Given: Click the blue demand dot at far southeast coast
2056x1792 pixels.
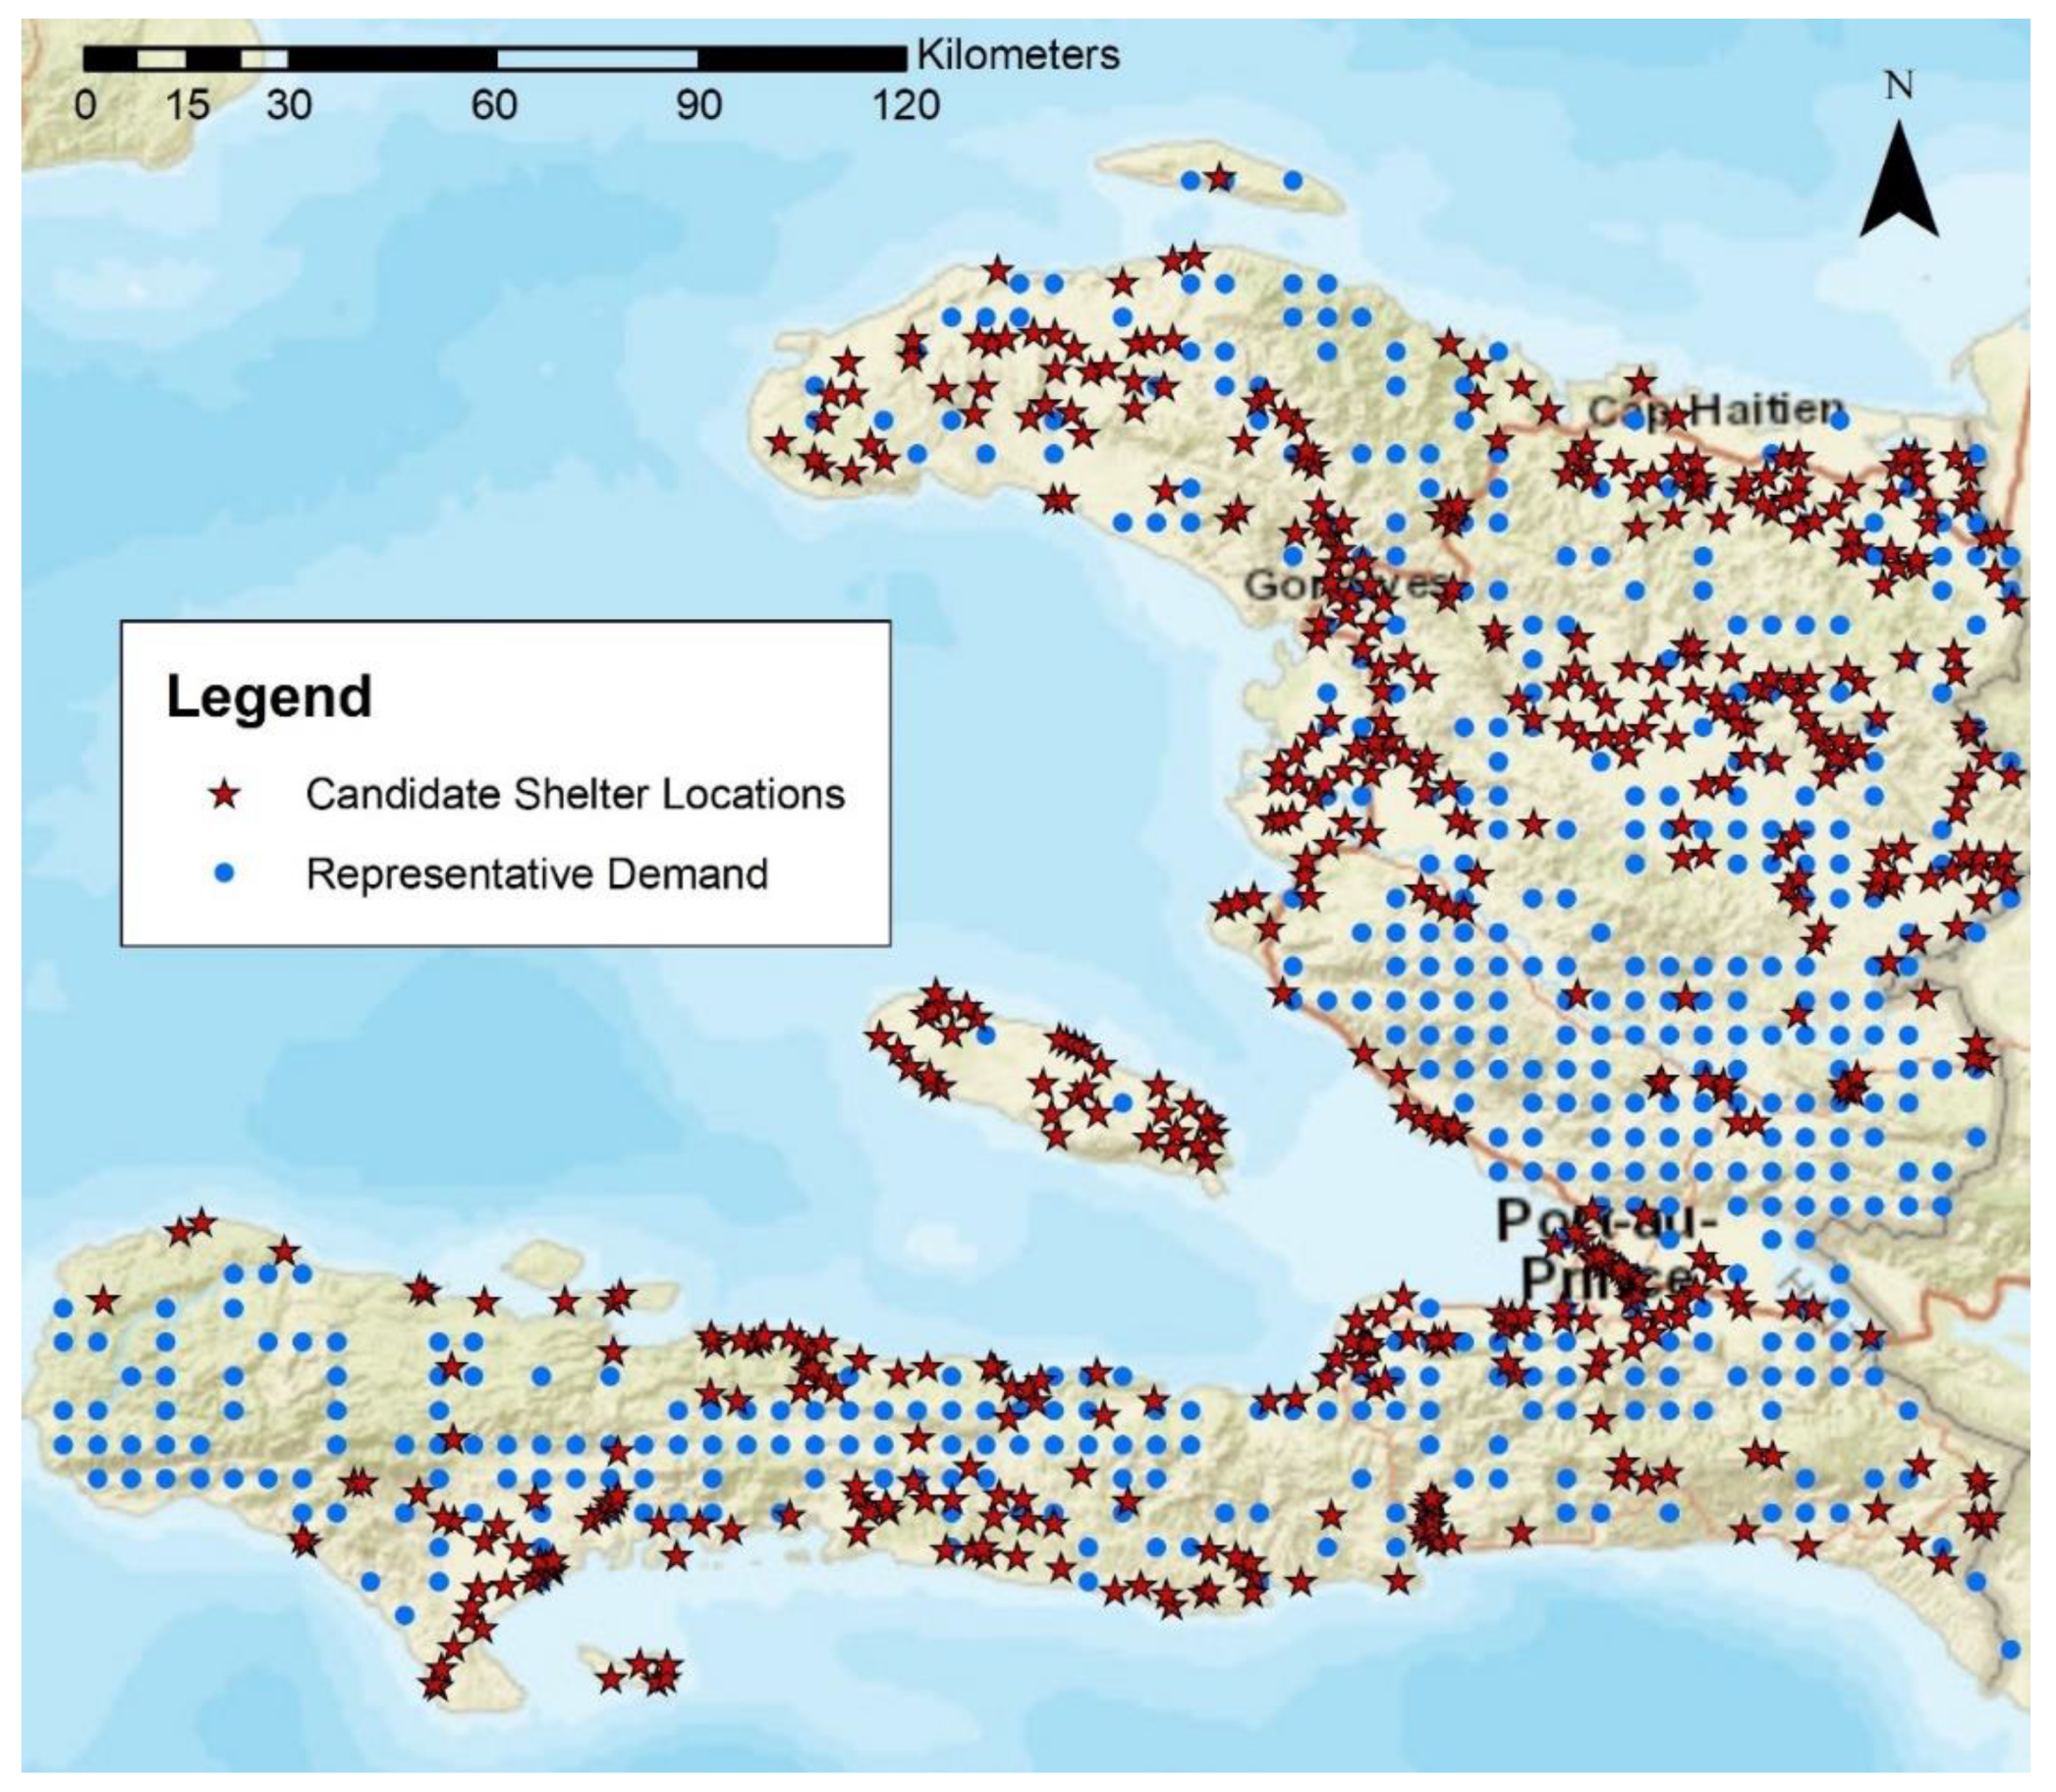Looking at the screenshot, I should 2011,1649.
